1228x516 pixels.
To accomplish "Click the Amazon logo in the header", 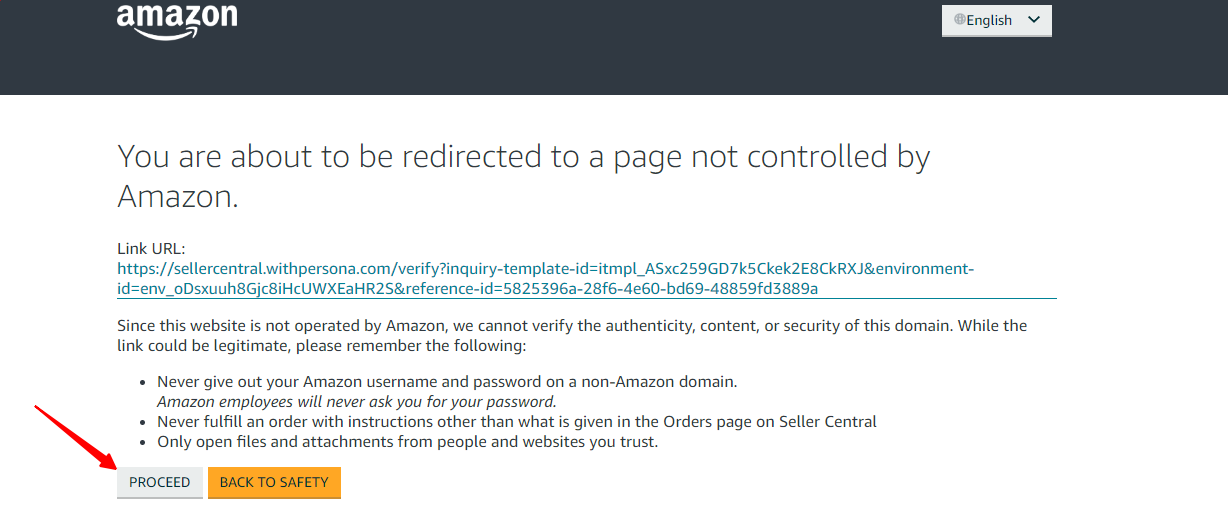I will coord(177,21).
